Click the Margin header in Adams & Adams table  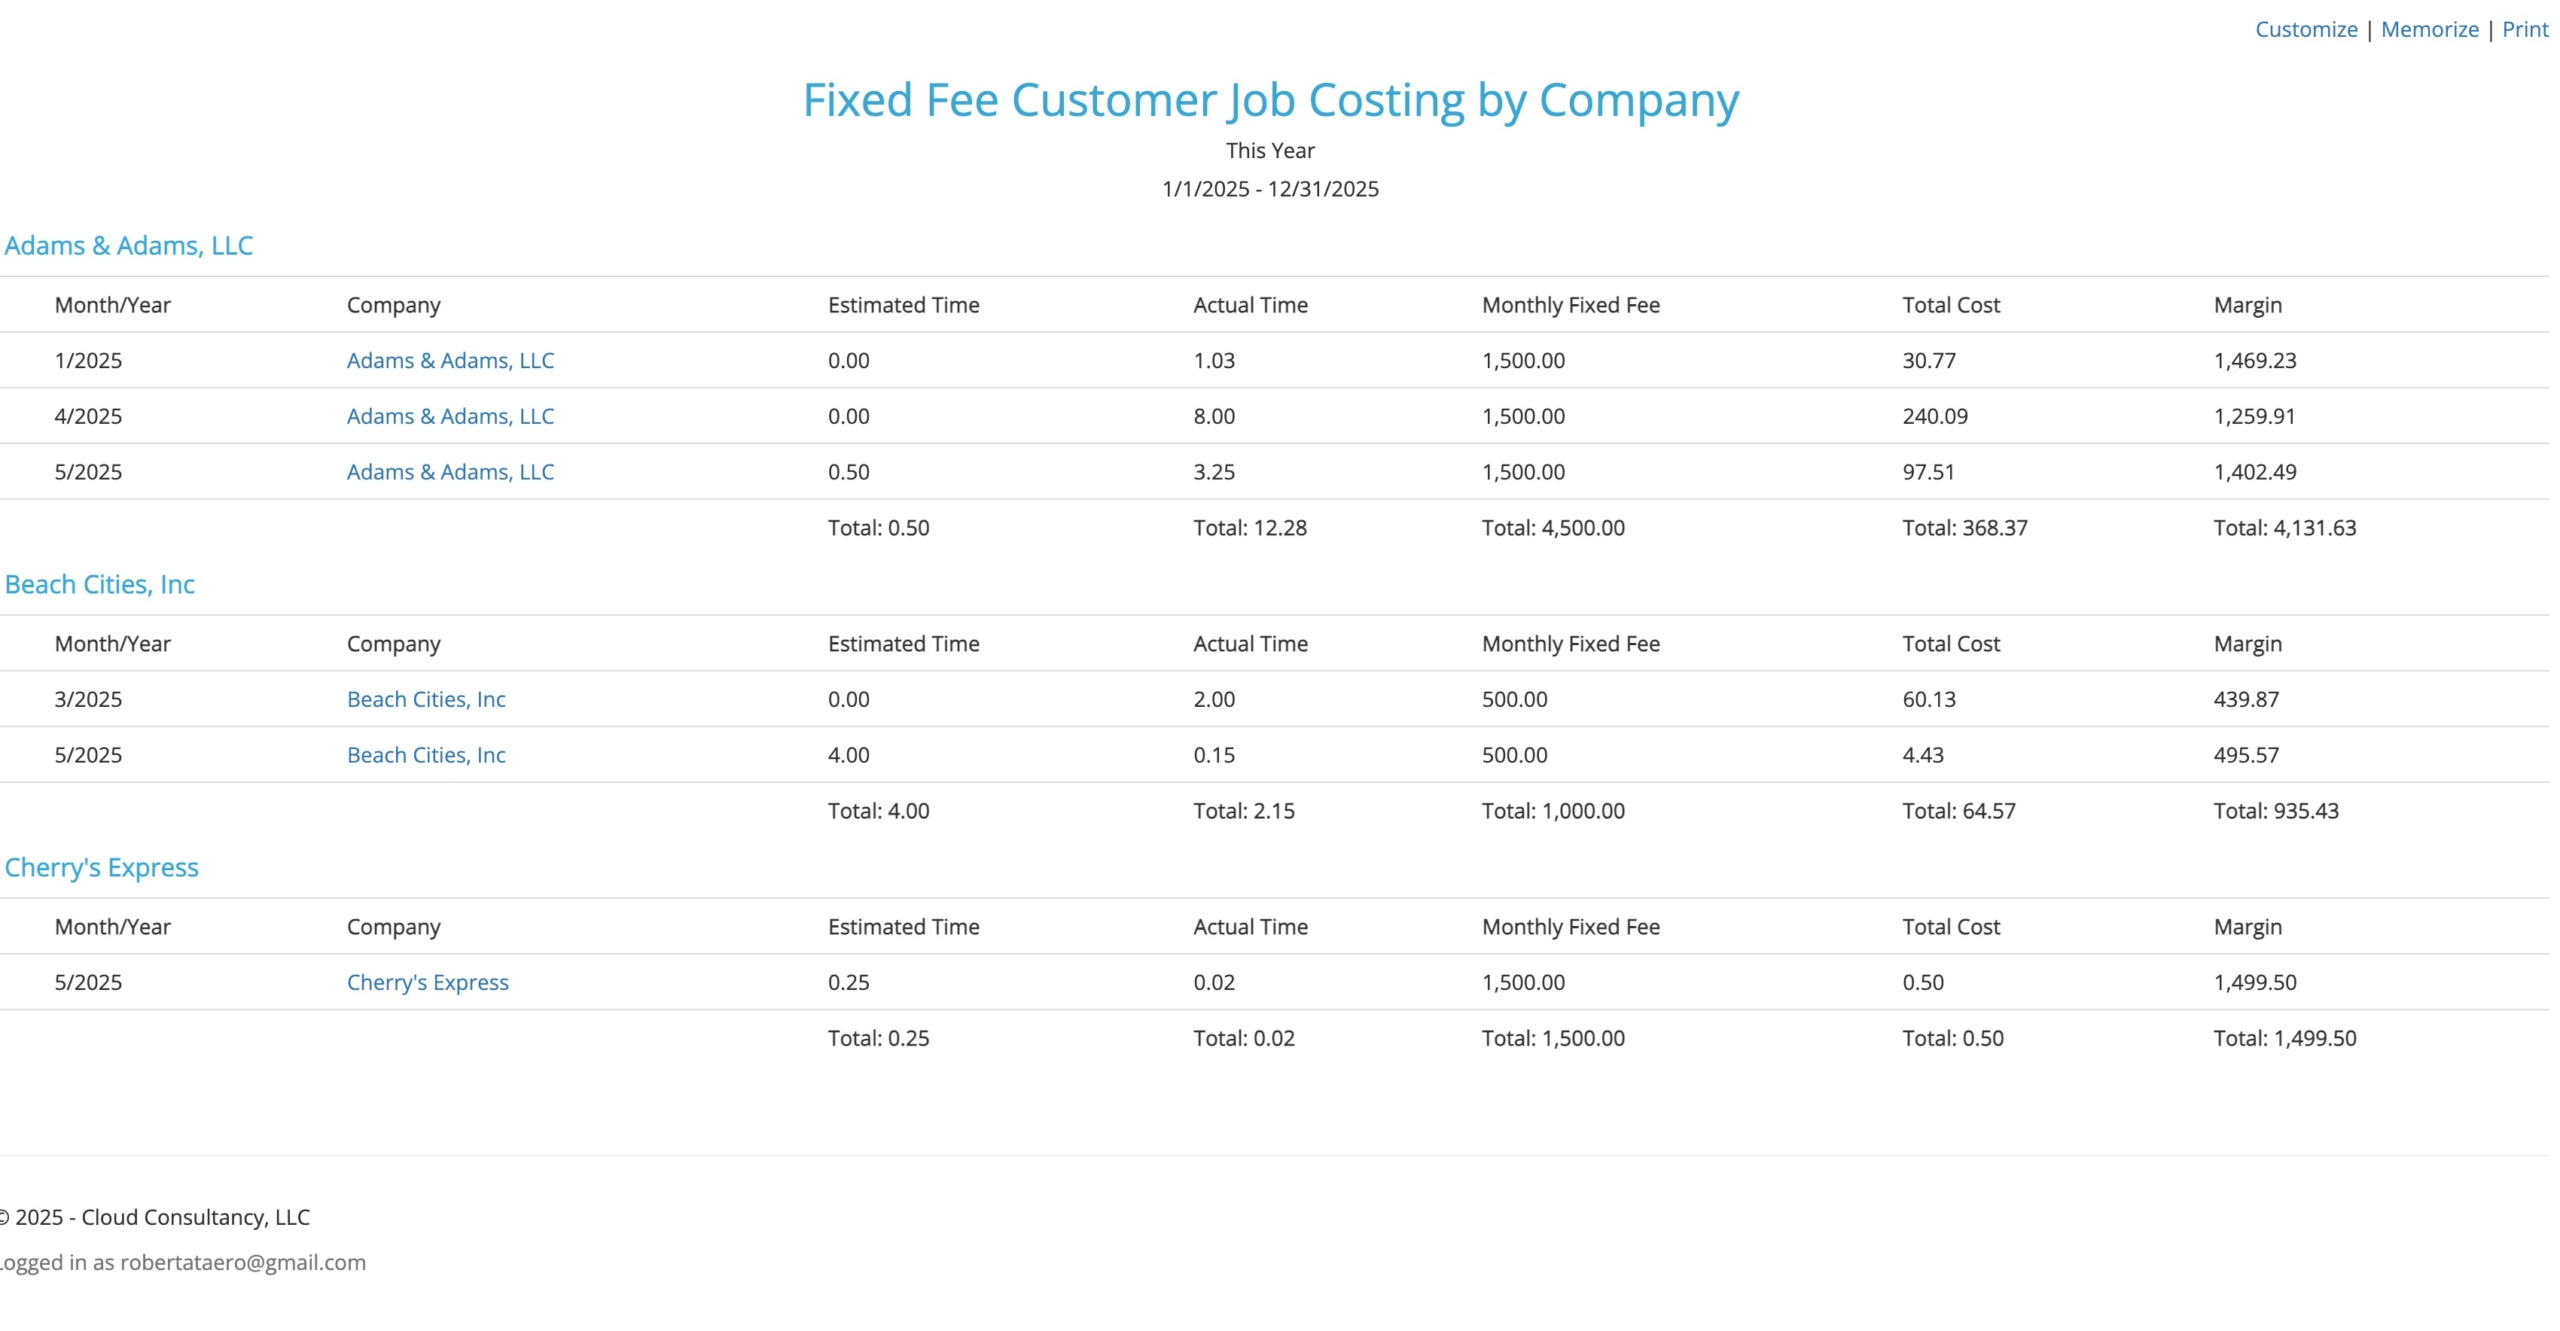(2247, 305)
